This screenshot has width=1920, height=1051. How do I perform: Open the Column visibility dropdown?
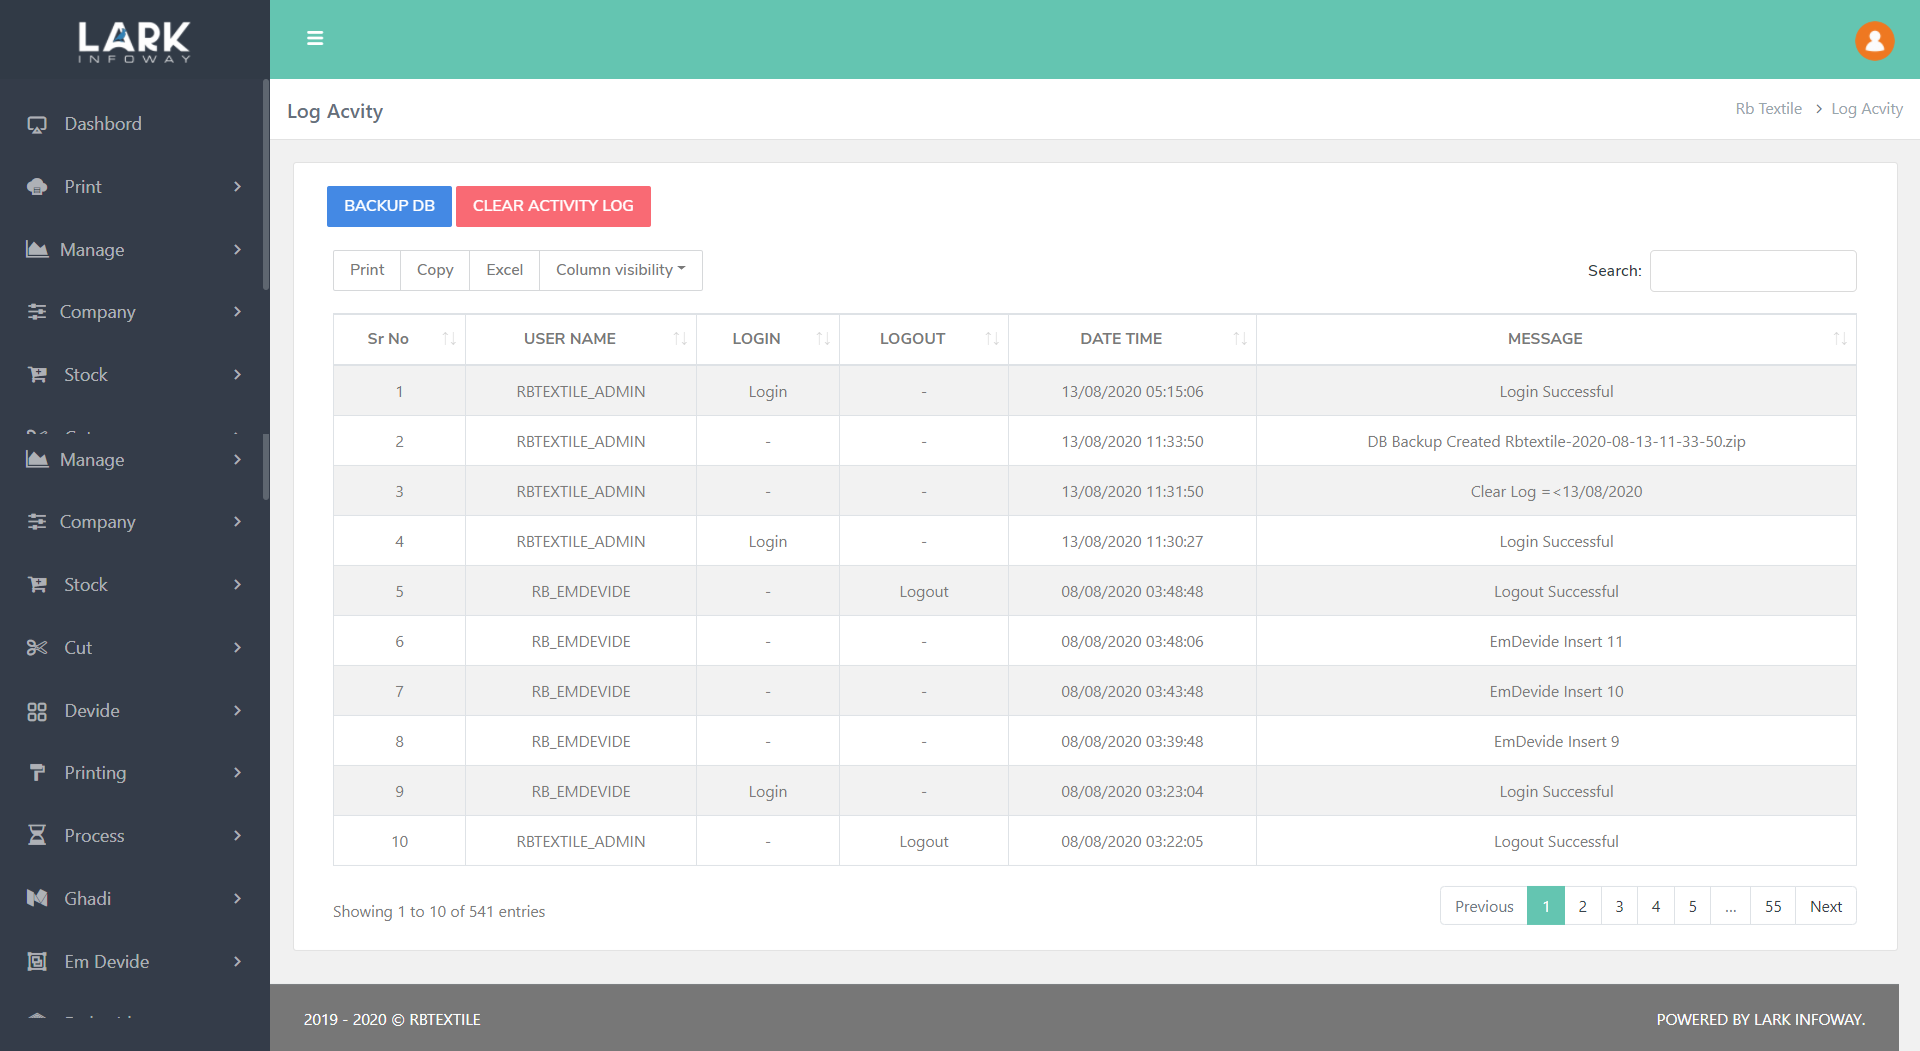coord(620,270)
